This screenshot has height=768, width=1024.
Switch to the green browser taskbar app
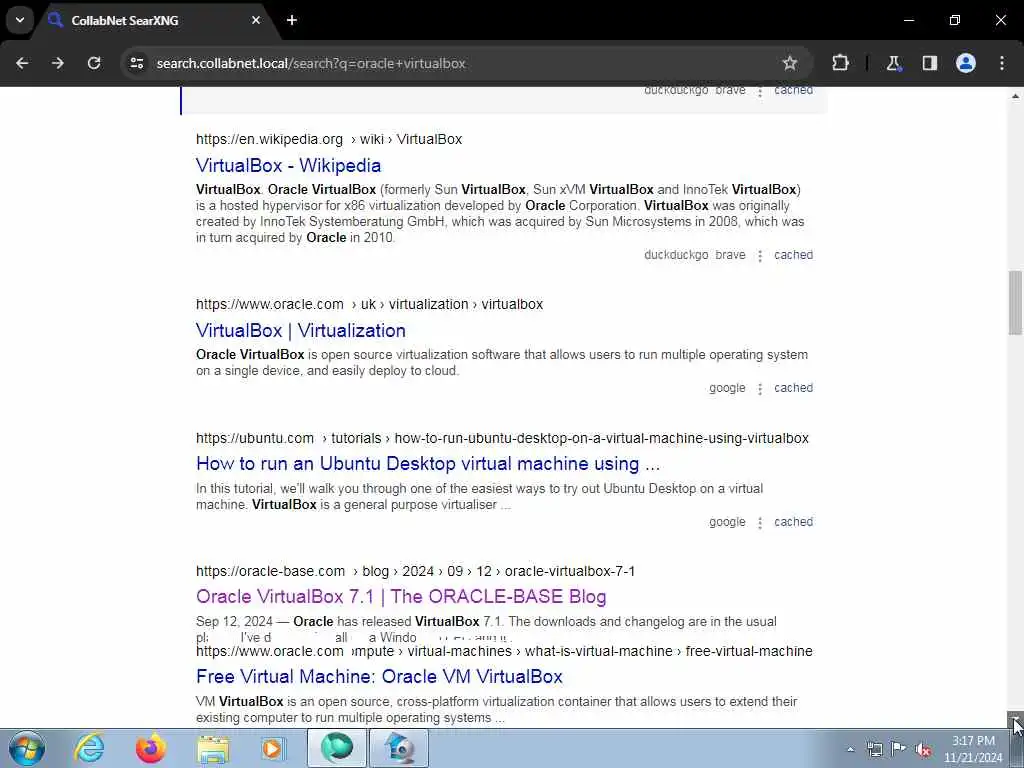click(336, 748)
